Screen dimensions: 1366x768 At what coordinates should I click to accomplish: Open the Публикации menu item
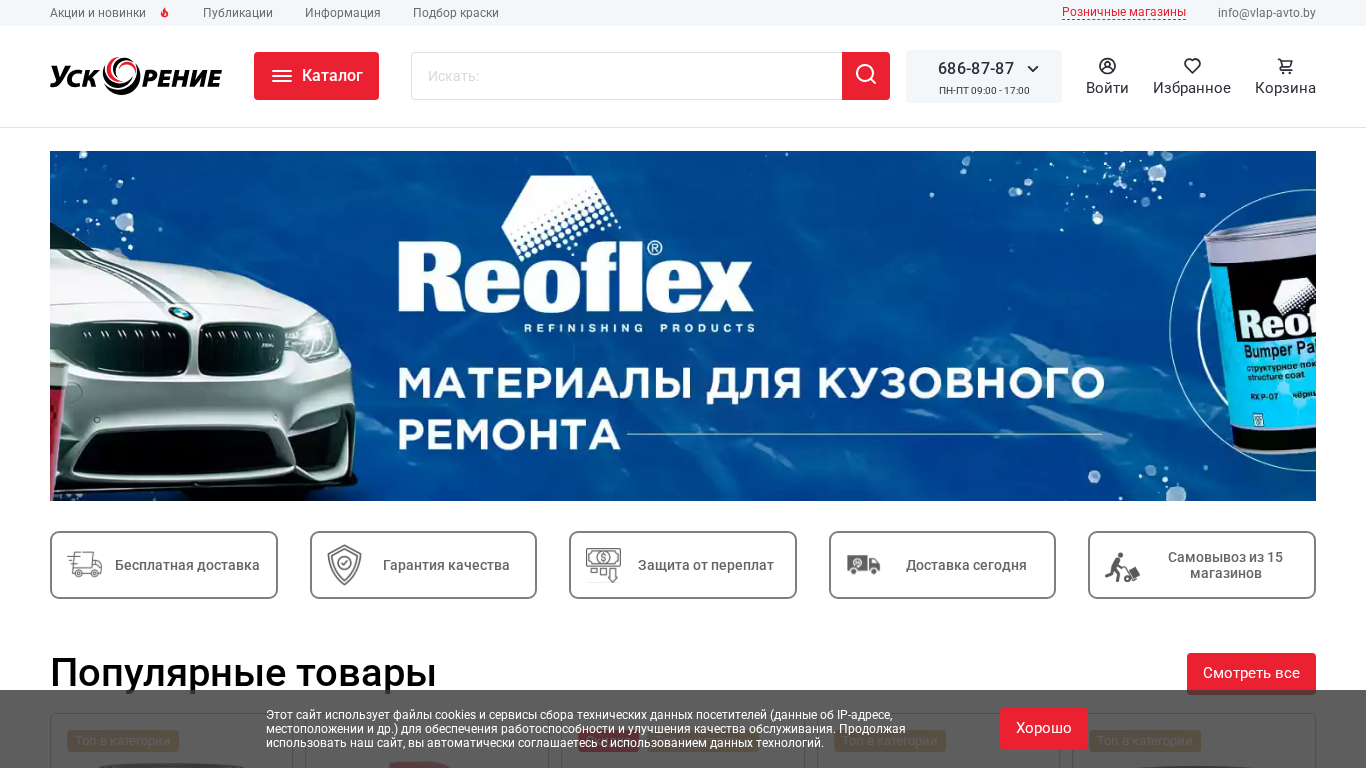(x=238, y=13)
